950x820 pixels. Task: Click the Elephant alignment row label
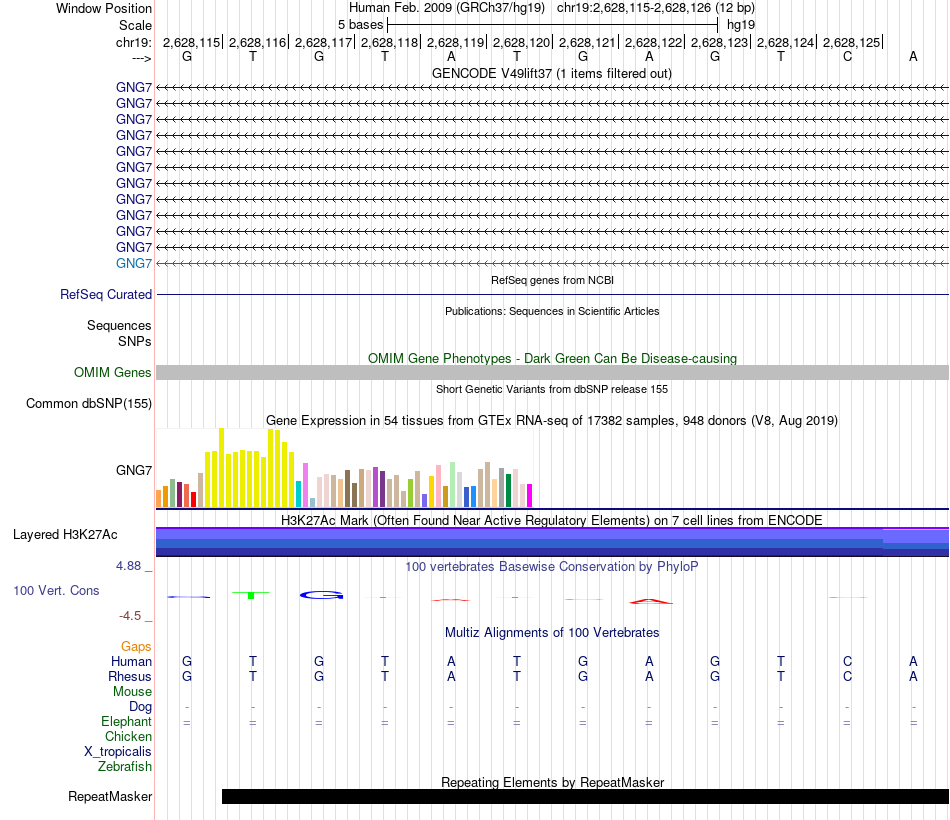tap(127, 721)
